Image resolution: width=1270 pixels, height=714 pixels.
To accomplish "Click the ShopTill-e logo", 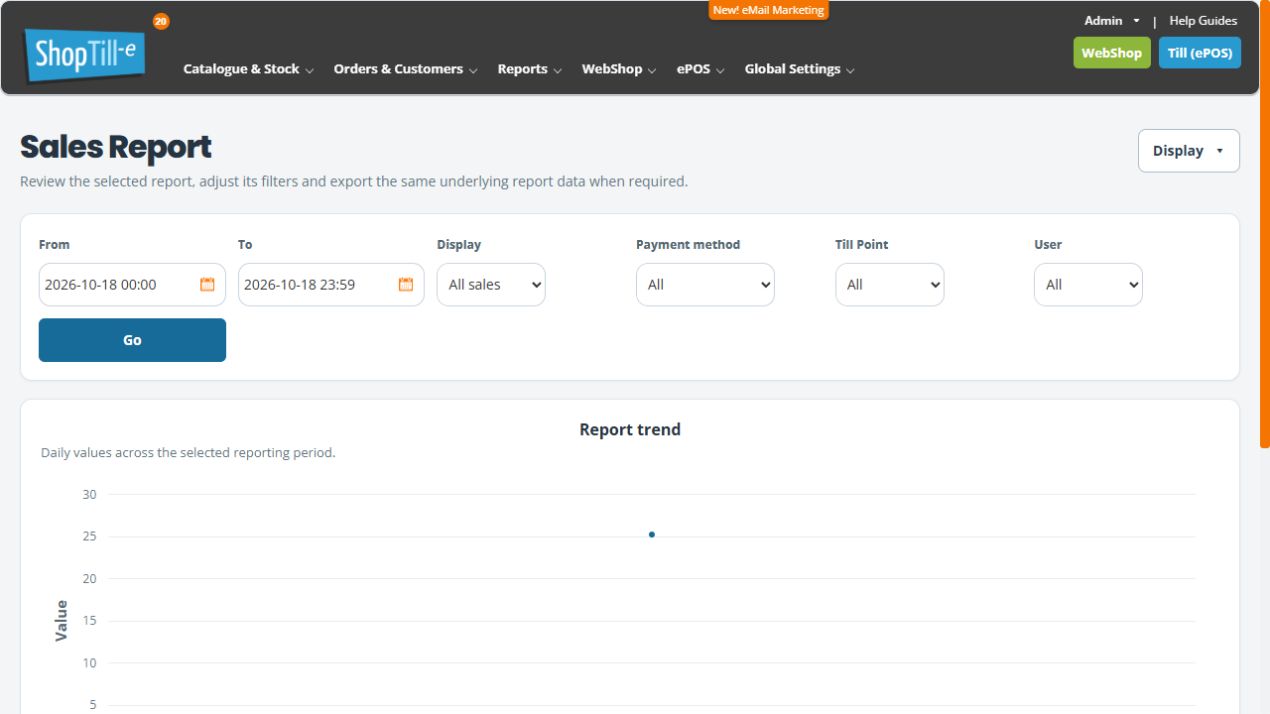I will tap(85, 54).
